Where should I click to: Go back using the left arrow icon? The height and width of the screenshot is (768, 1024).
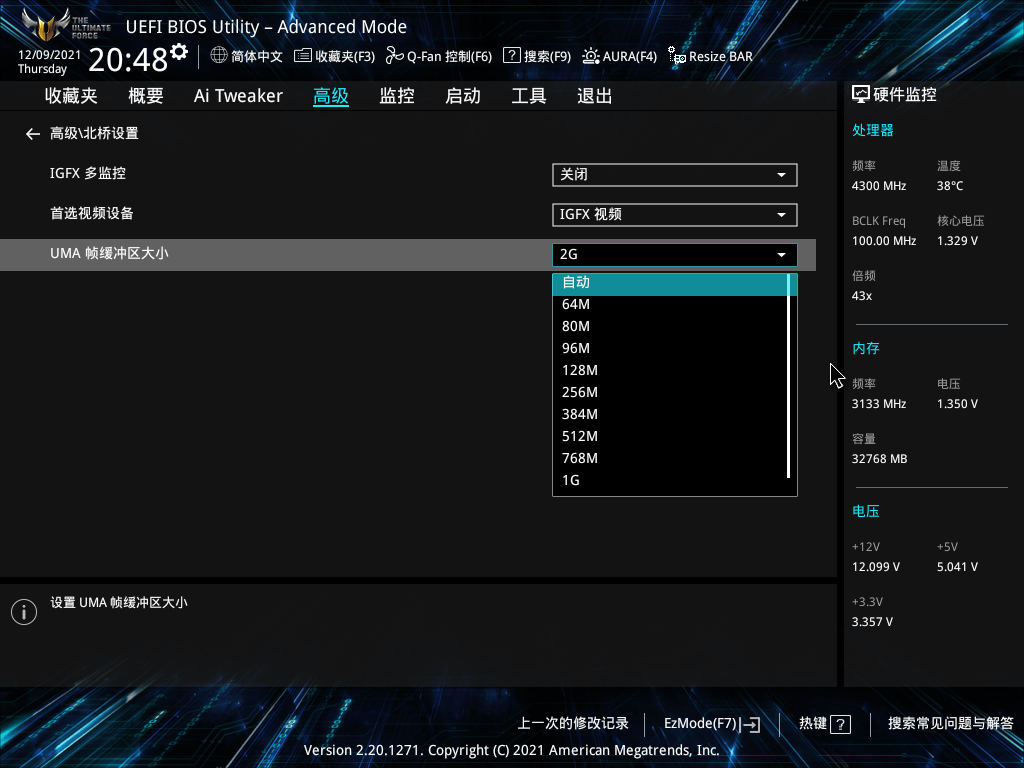tap(32, 133)
